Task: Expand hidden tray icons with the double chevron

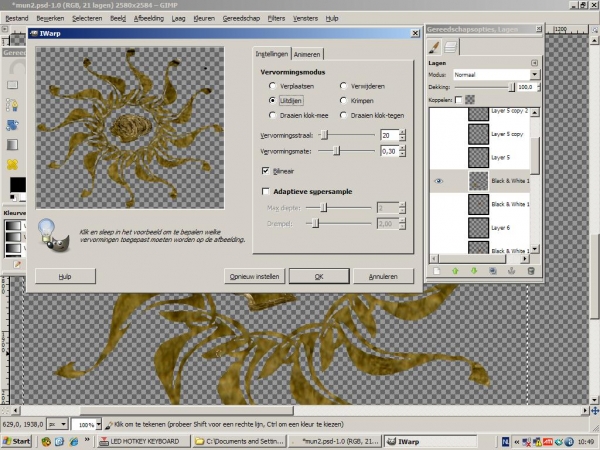Action: pyautogui.click(x=517, y=442)
